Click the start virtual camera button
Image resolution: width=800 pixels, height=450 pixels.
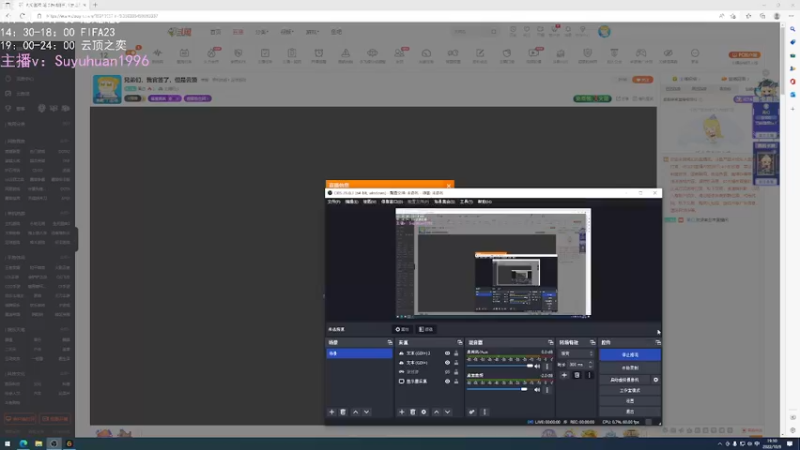625,380
